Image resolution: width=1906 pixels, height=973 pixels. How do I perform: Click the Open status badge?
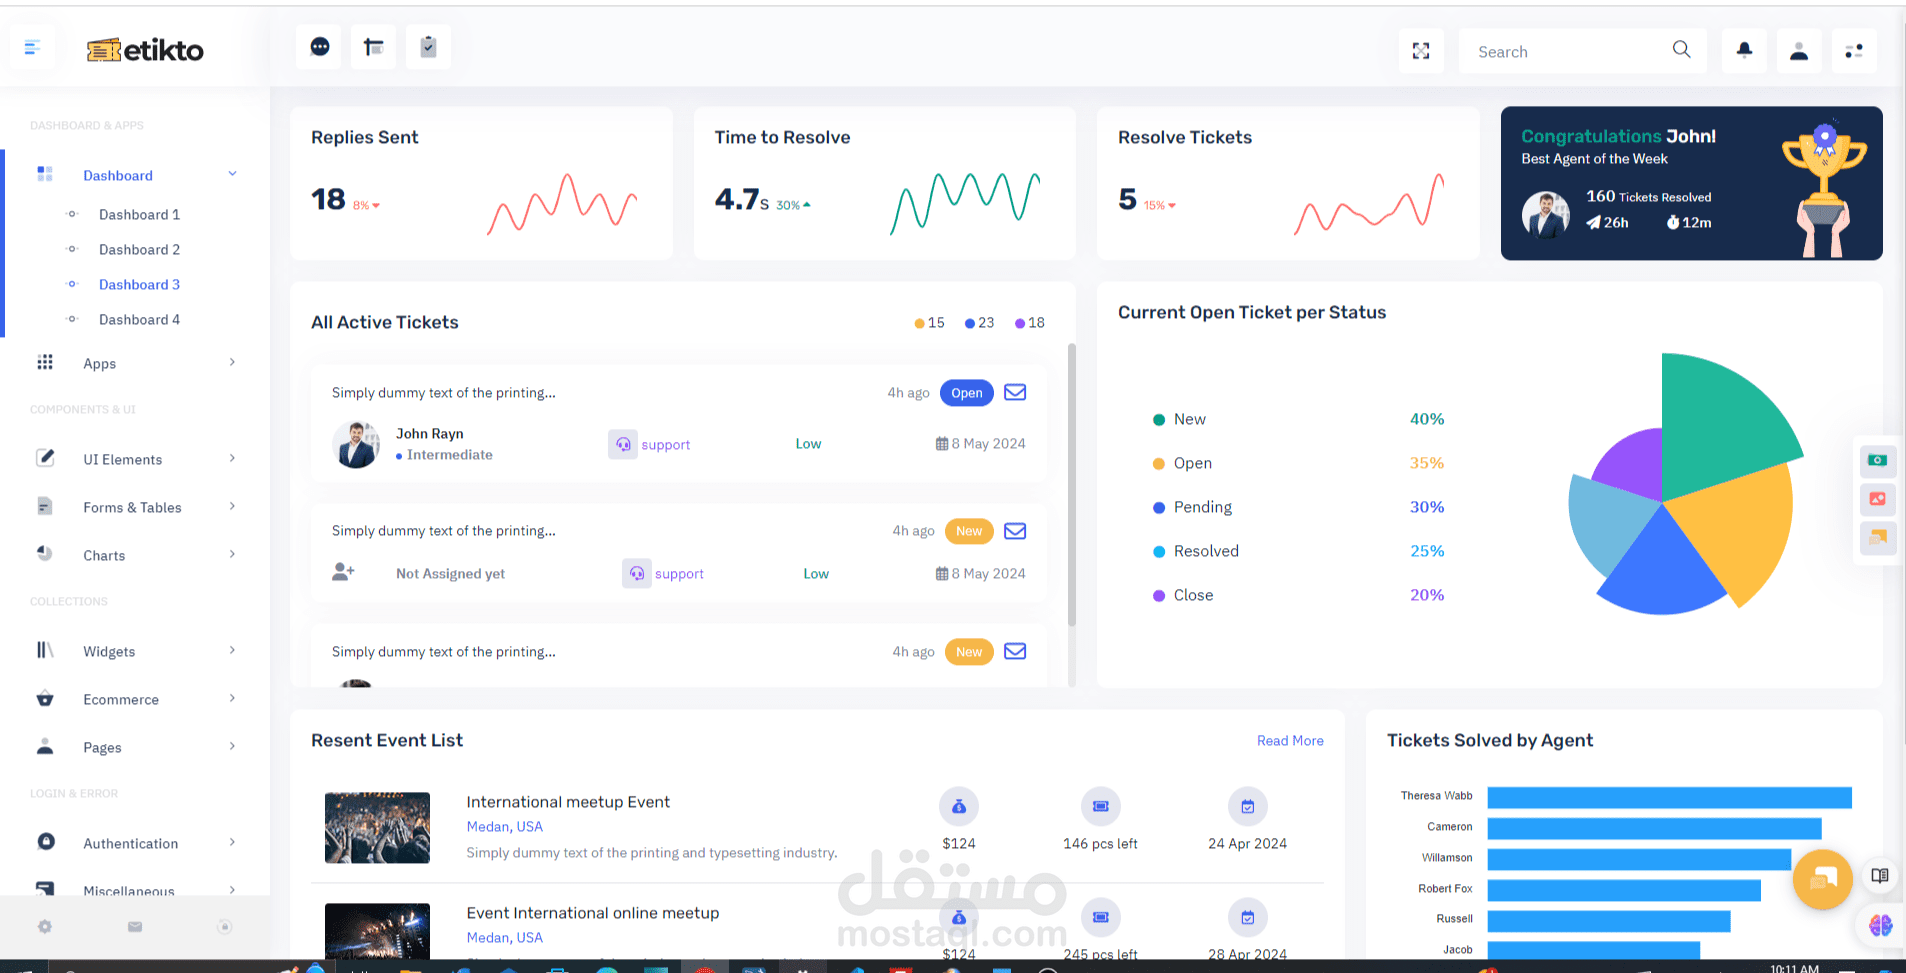(966, 393)
